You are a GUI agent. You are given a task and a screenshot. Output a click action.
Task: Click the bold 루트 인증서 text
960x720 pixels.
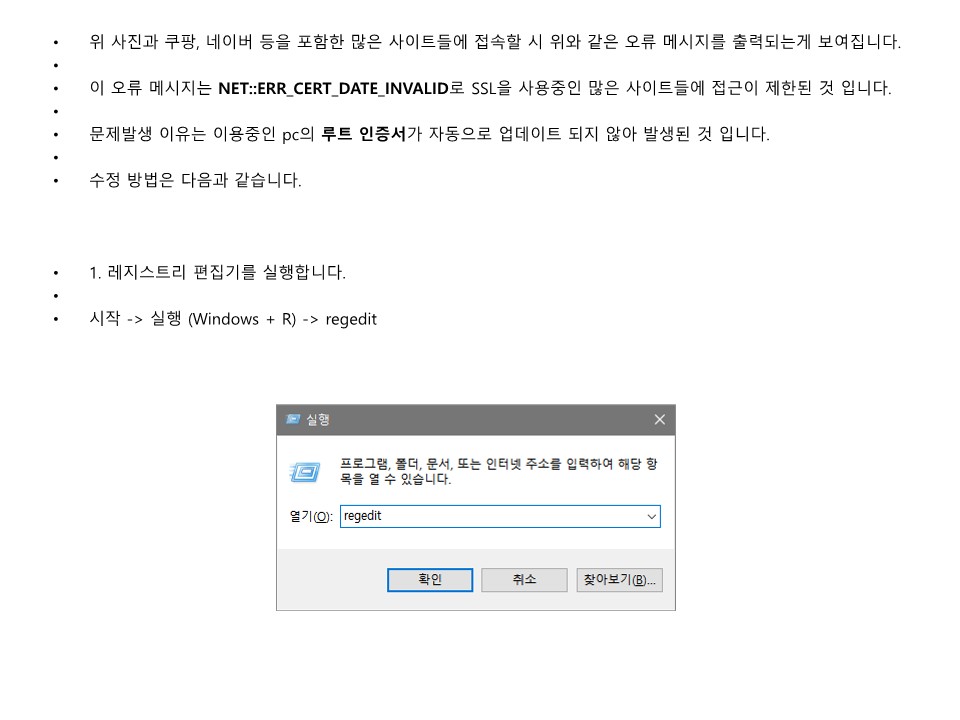click(364, 133)
